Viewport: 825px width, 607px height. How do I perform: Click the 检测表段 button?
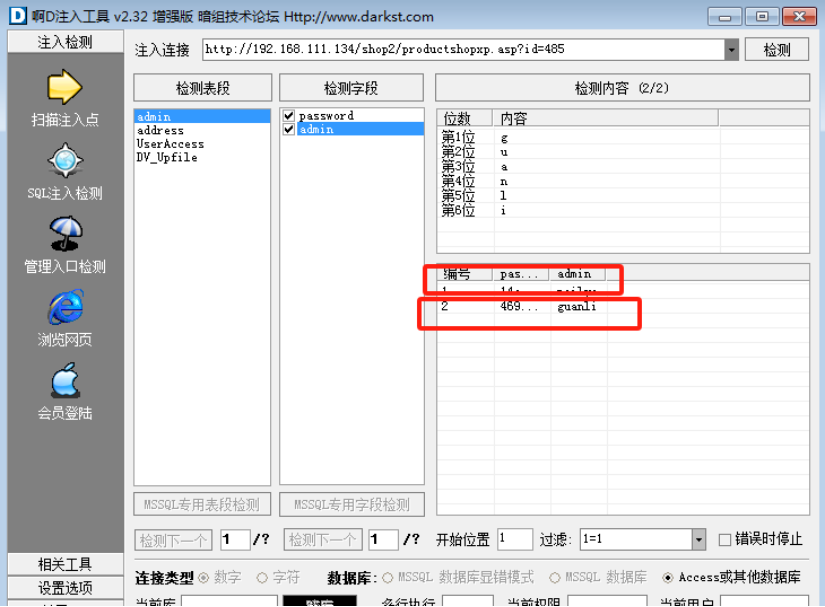coord(203,88)
